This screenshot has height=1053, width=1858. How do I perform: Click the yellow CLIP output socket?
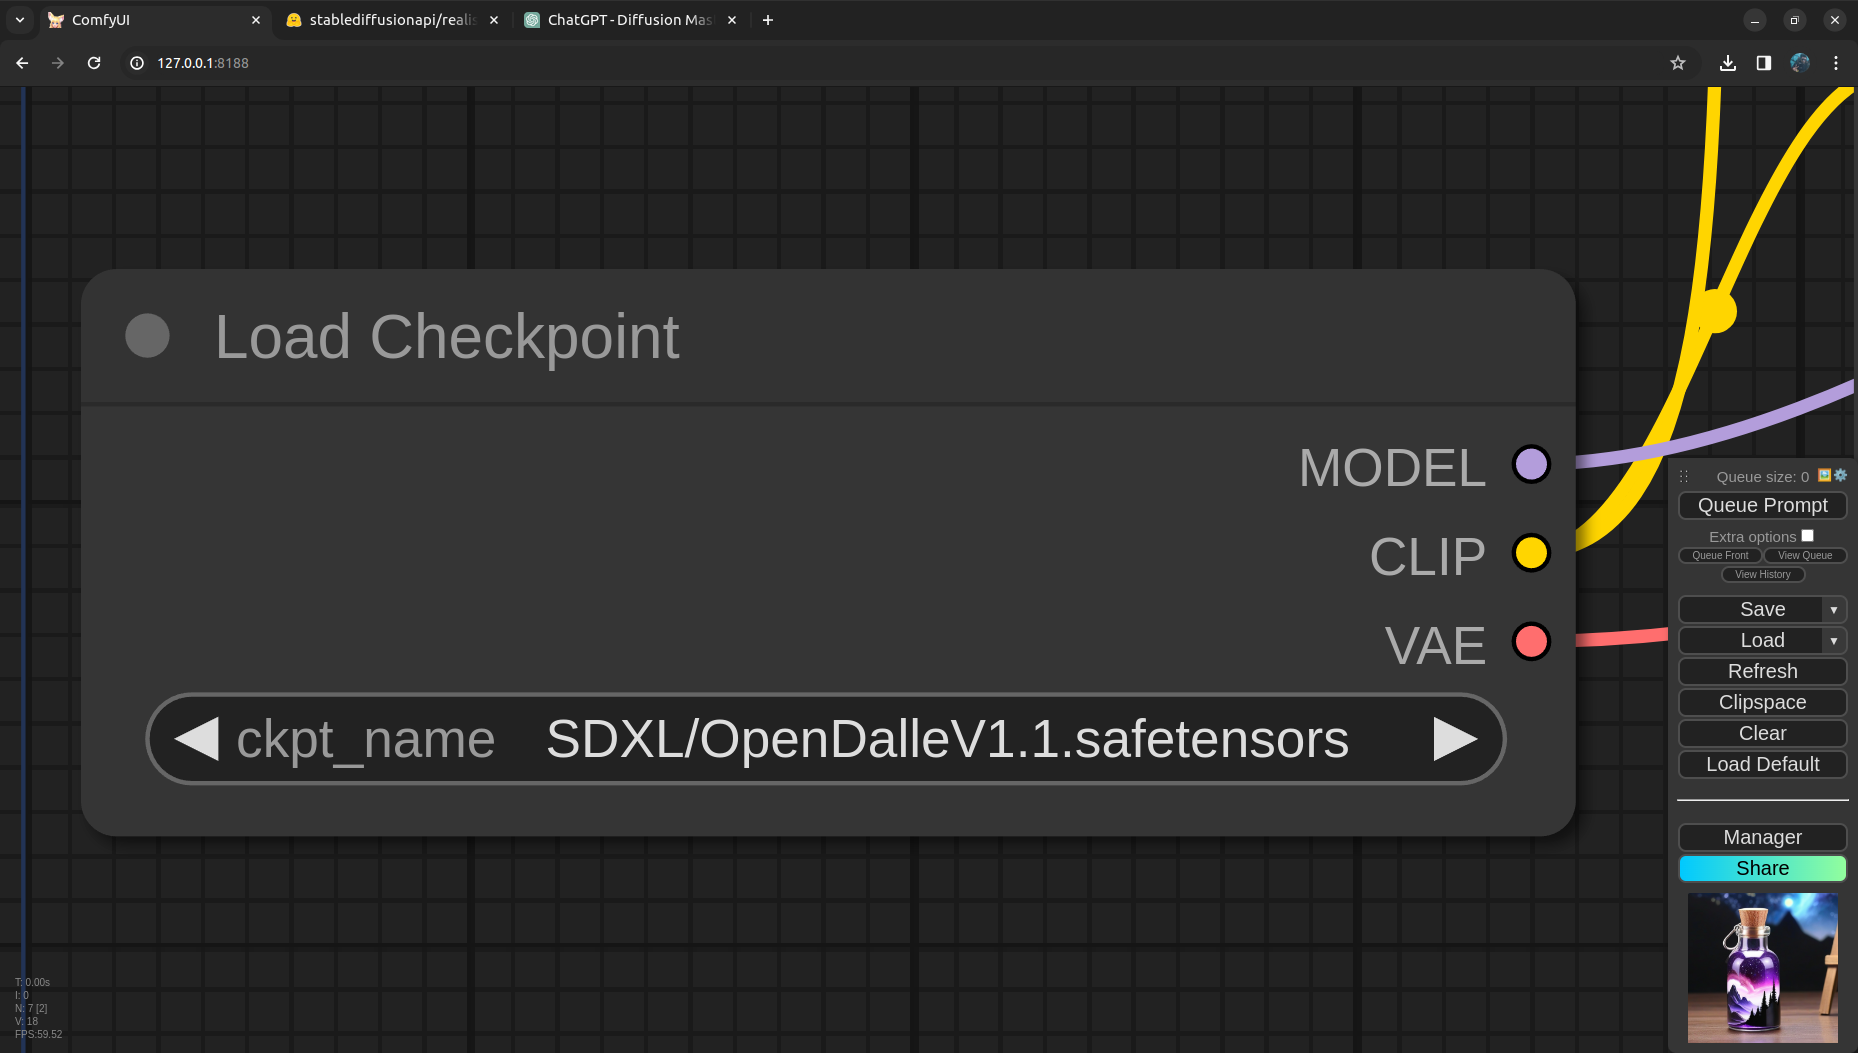click(x=1531, y=553)
